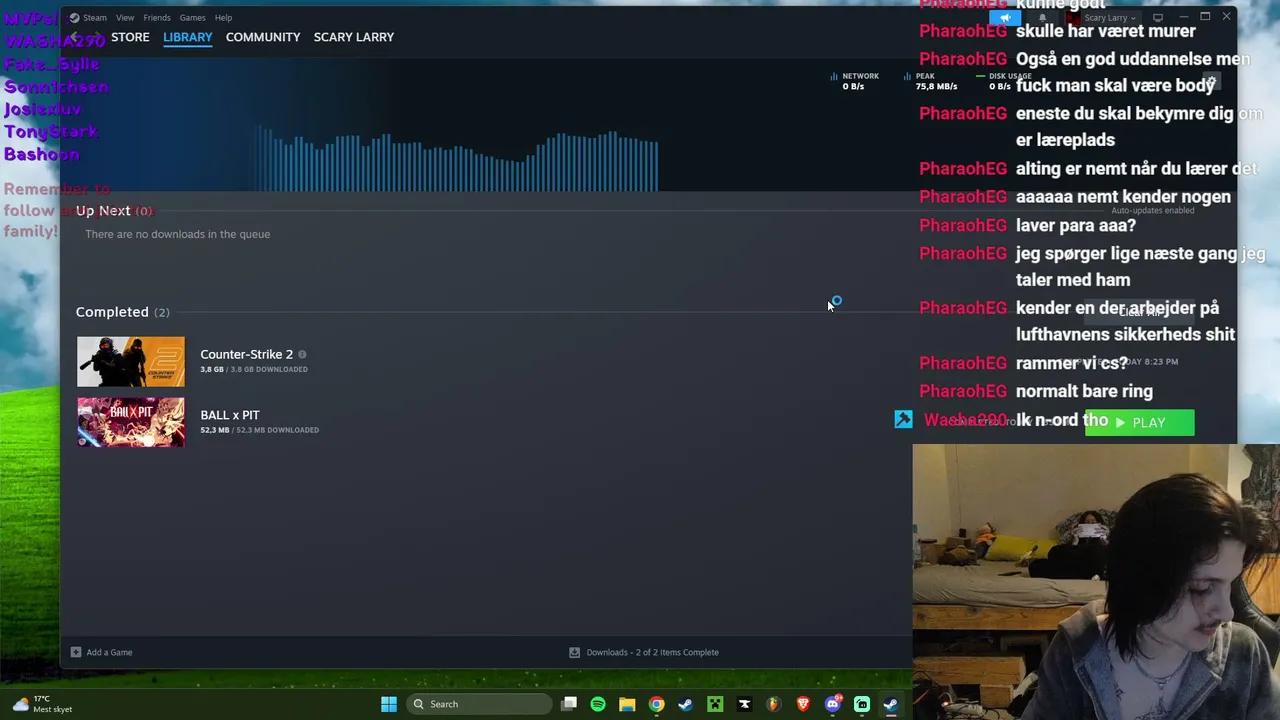1280x720 pixels.
Task: Open Google Chrome from the taskbar
Action: [656, 704]
